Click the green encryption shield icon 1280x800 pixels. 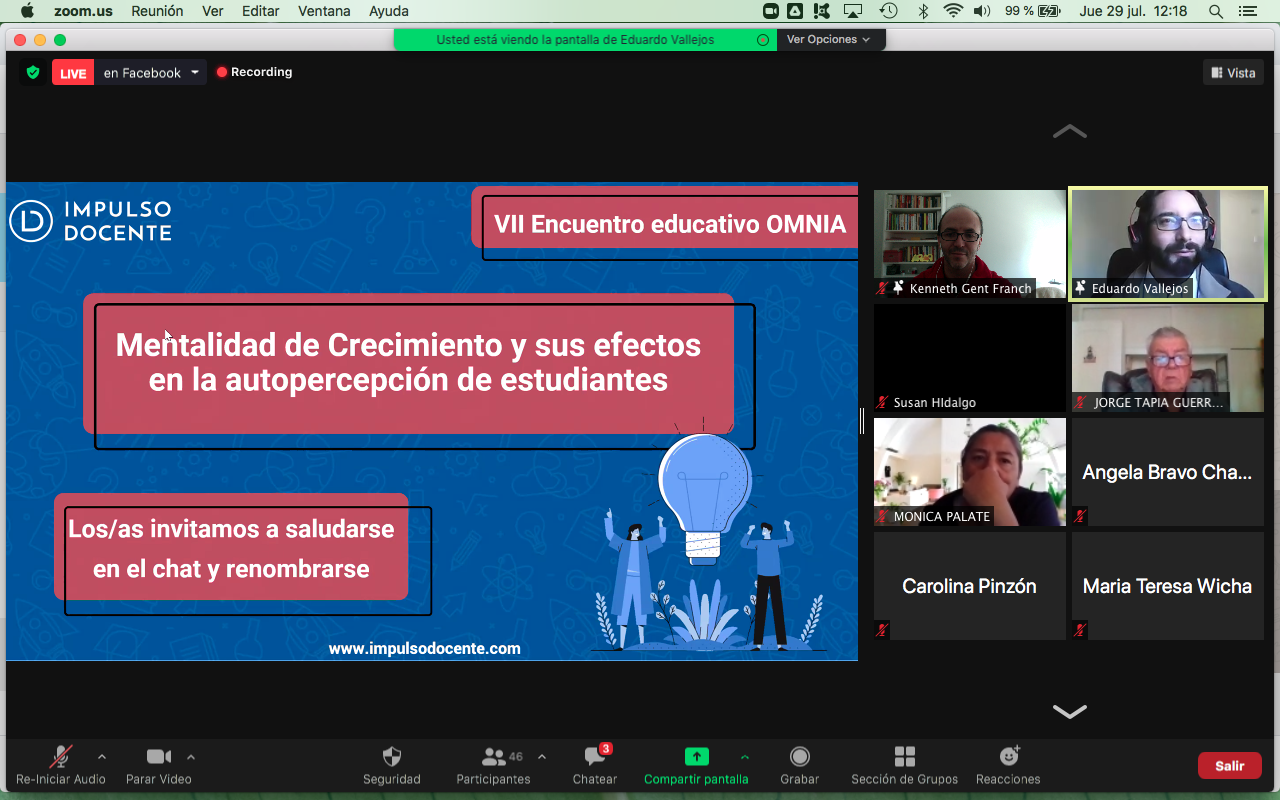click(33, 73)
